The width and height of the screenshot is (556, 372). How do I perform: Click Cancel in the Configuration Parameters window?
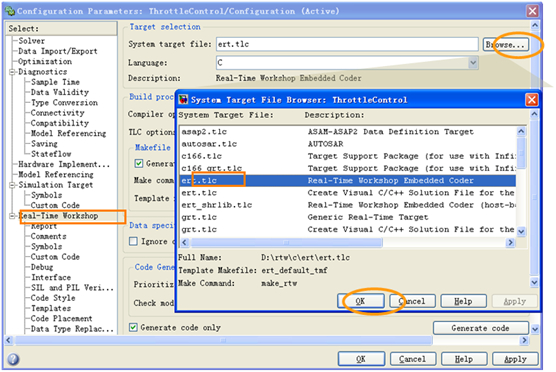click(412, 359)
